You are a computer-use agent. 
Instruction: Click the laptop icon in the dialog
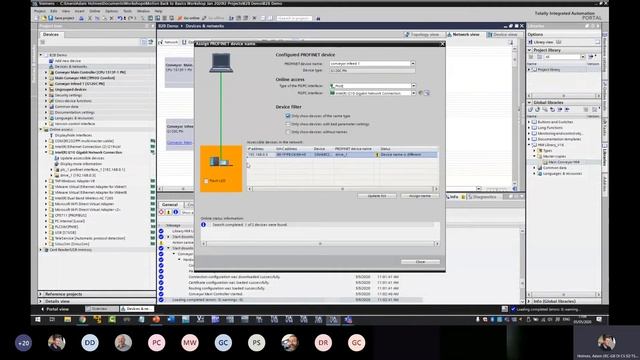(x=221, y=63)
